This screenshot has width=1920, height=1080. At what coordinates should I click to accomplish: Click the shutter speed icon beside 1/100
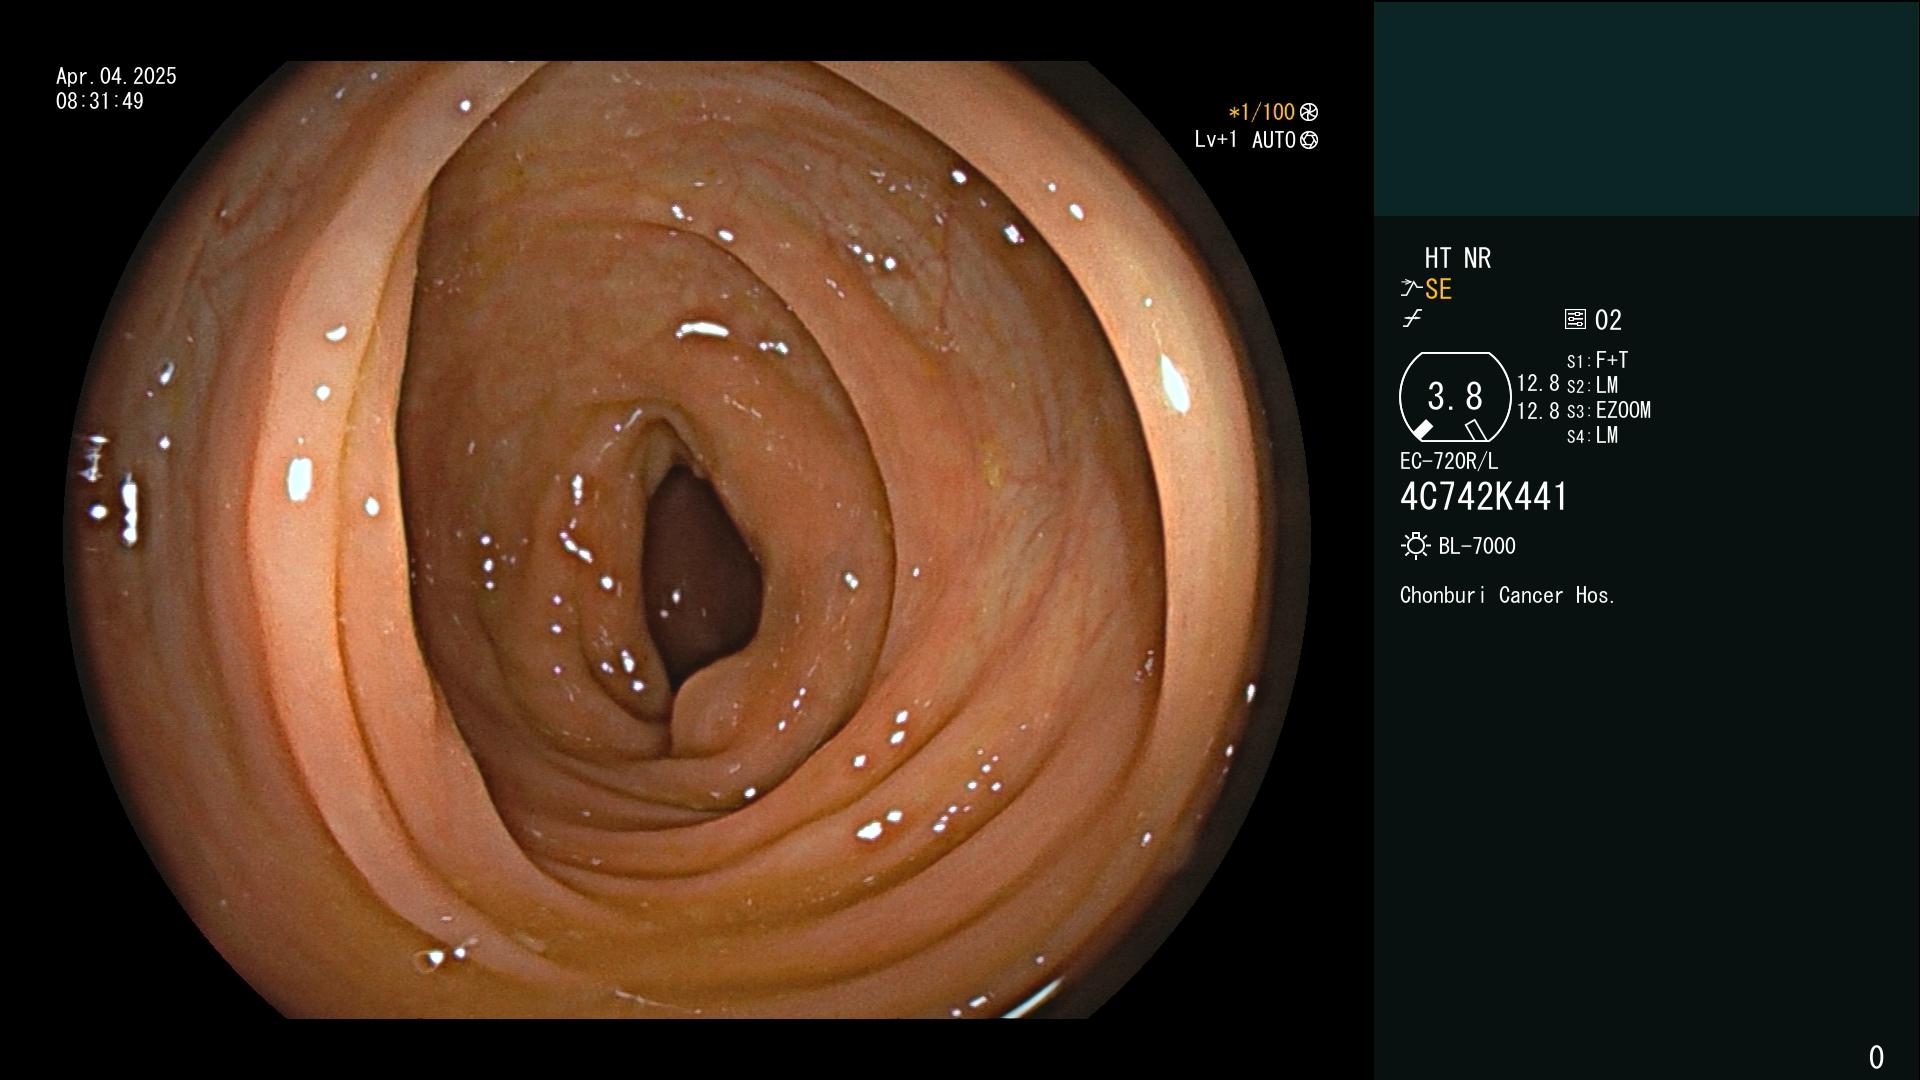pos(1309,112)
